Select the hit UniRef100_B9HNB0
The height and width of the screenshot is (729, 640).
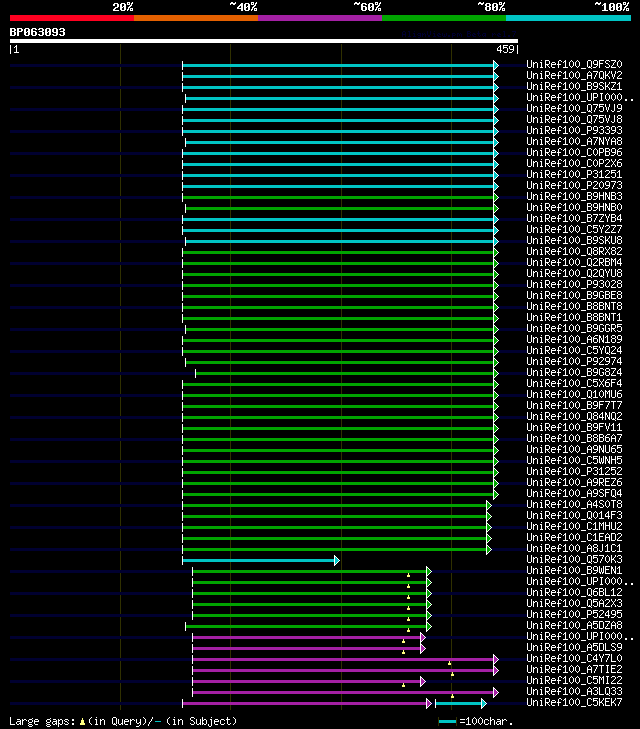574,207
